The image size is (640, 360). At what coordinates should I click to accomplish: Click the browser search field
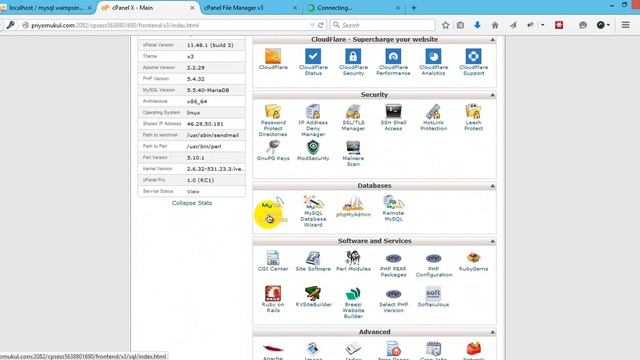tap(383, 25)
